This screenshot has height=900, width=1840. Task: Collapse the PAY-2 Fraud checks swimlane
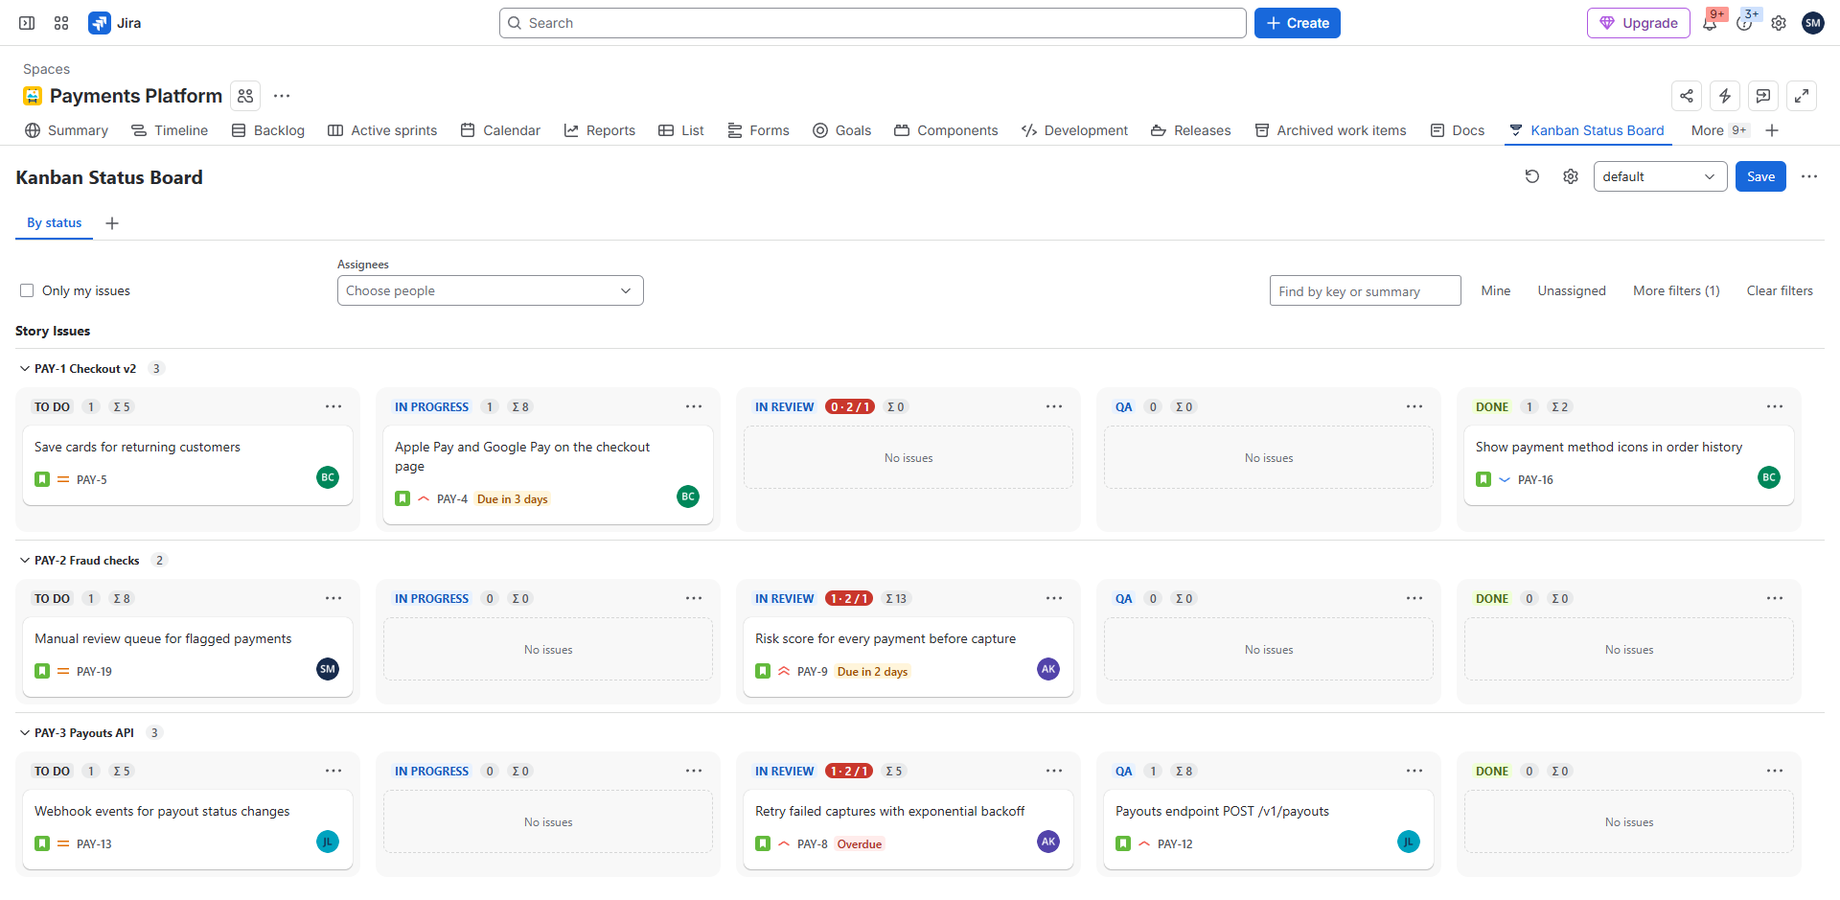tap(25, 561)
